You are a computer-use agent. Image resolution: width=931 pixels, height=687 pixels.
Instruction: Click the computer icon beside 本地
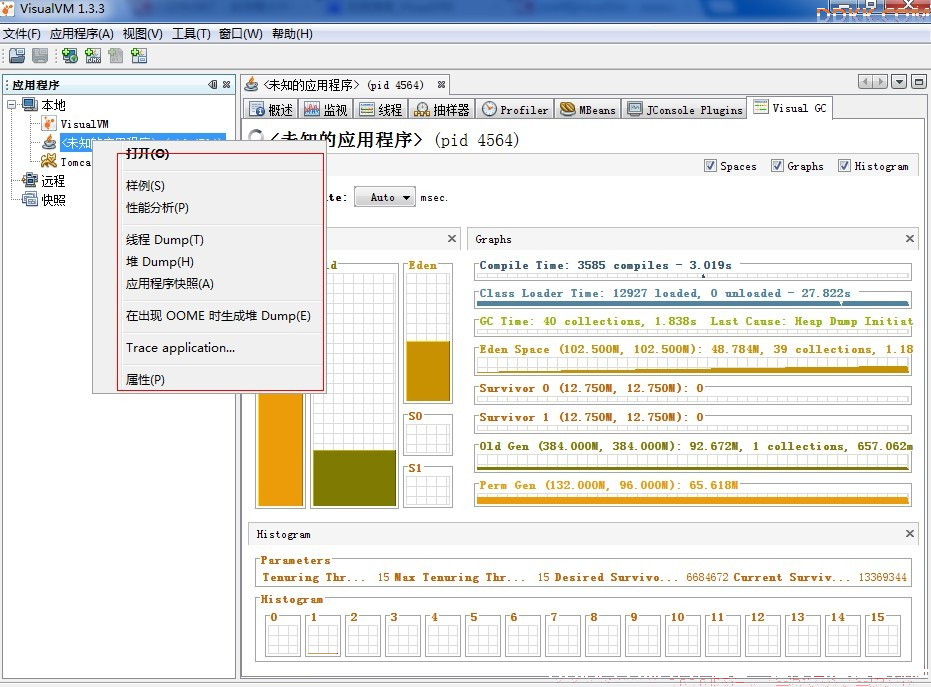30,105
